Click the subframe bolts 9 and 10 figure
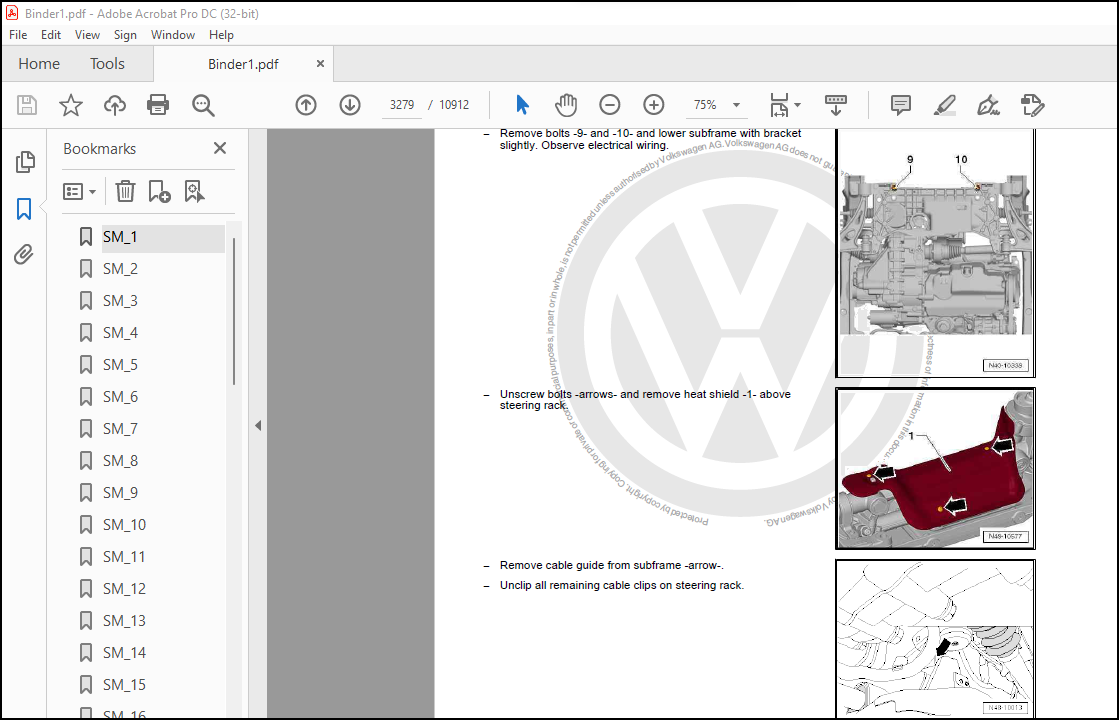This screenshot has width=1119, height=720. tap(935, 253)
